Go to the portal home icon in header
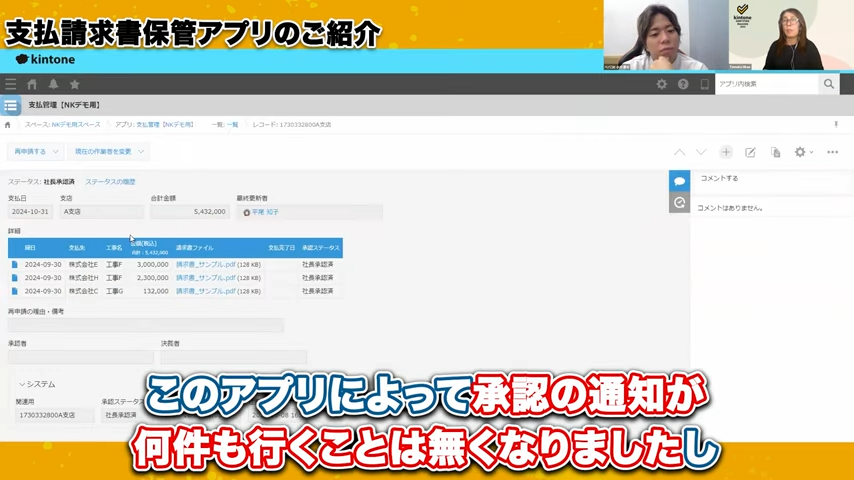 tap(32, 84)
